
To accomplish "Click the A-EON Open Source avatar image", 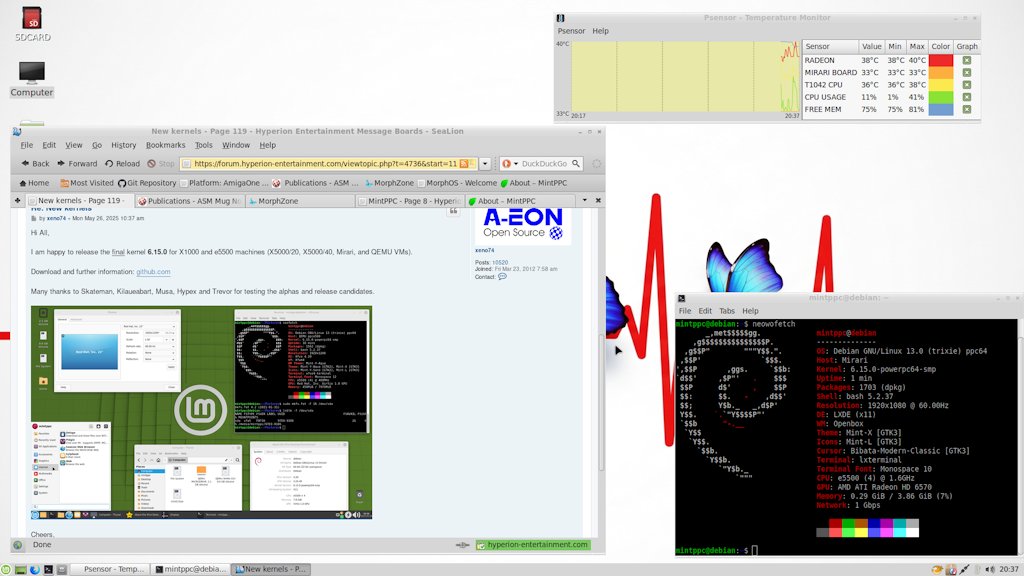I will (x=523, y=227).
